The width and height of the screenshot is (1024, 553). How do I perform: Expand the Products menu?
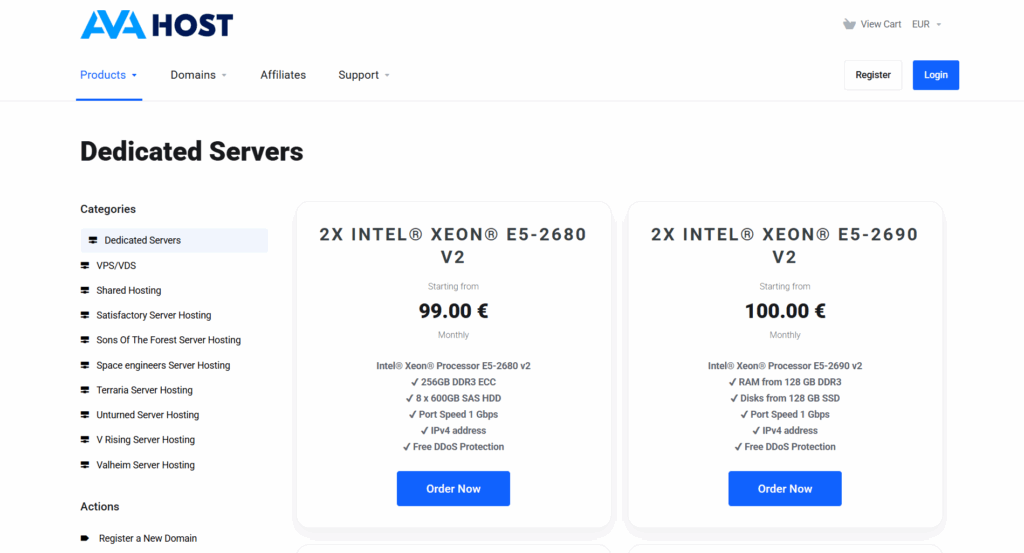pos(108,75)
